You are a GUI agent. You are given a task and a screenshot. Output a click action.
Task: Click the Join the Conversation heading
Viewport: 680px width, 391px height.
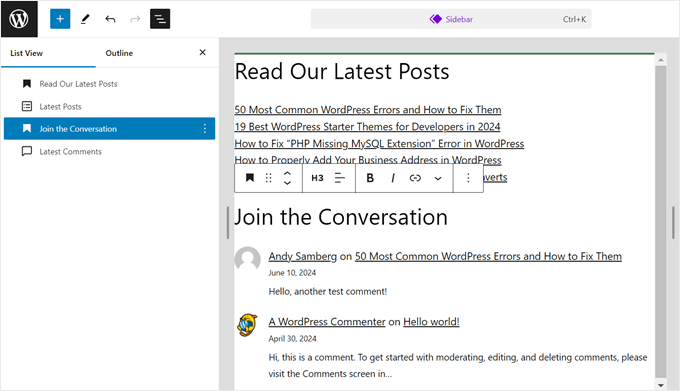341,217
